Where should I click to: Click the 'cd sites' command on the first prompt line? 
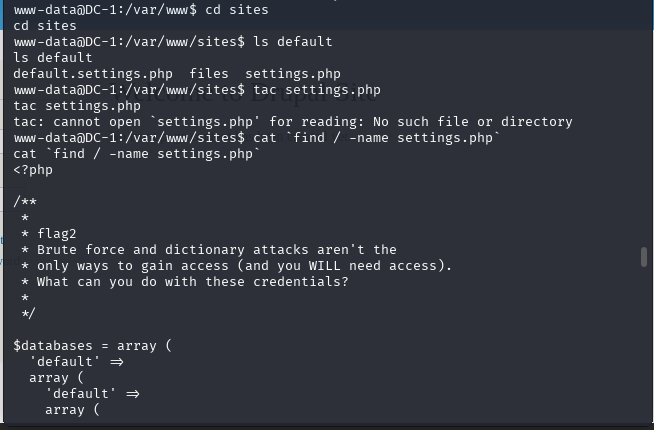tap(240, 10)
